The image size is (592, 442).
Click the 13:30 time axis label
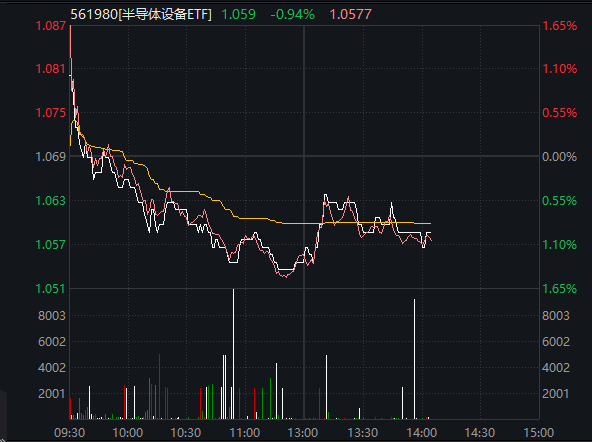click(362, 433)
